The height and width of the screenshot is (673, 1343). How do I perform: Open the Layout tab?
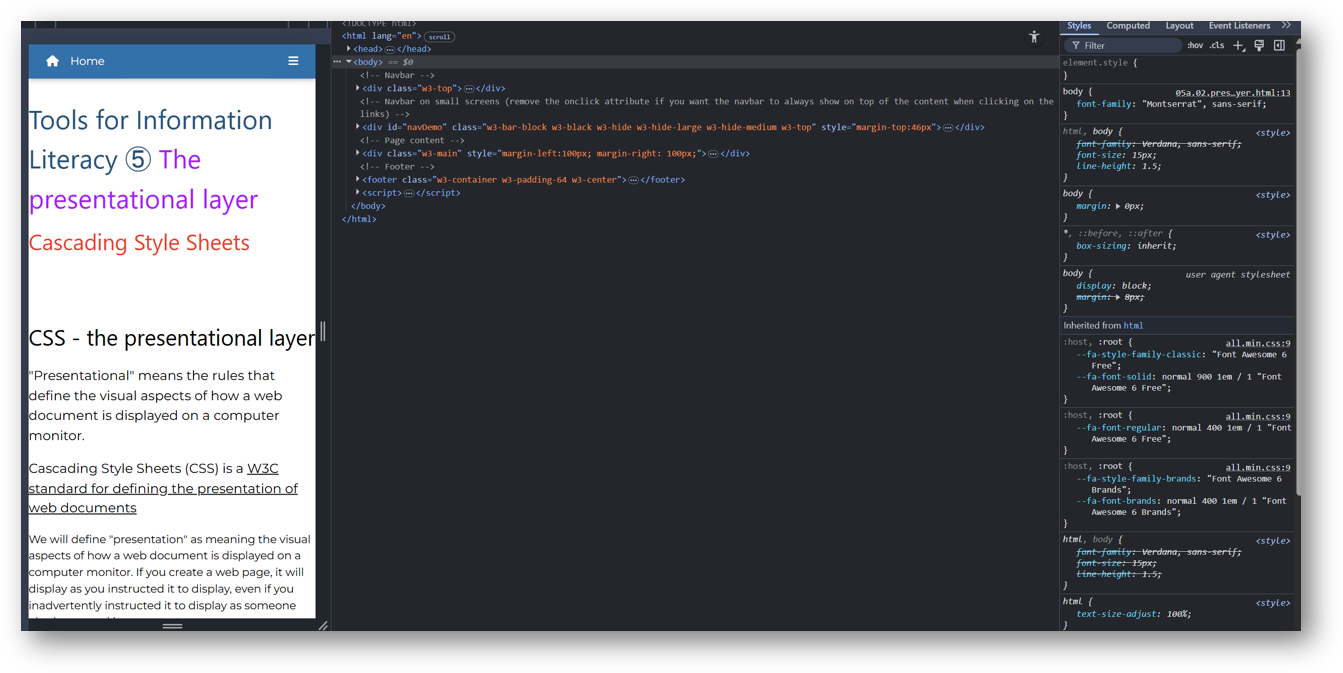(x=1179, y=26)
